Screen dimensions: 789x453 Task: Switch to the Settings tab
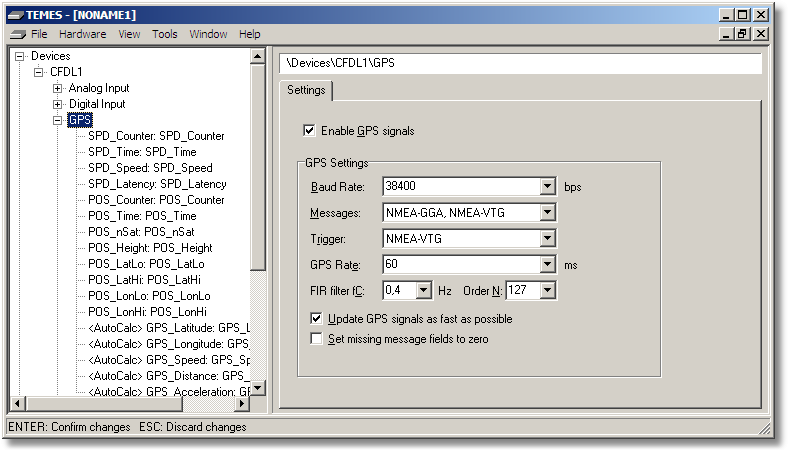(x=306, y=90)
